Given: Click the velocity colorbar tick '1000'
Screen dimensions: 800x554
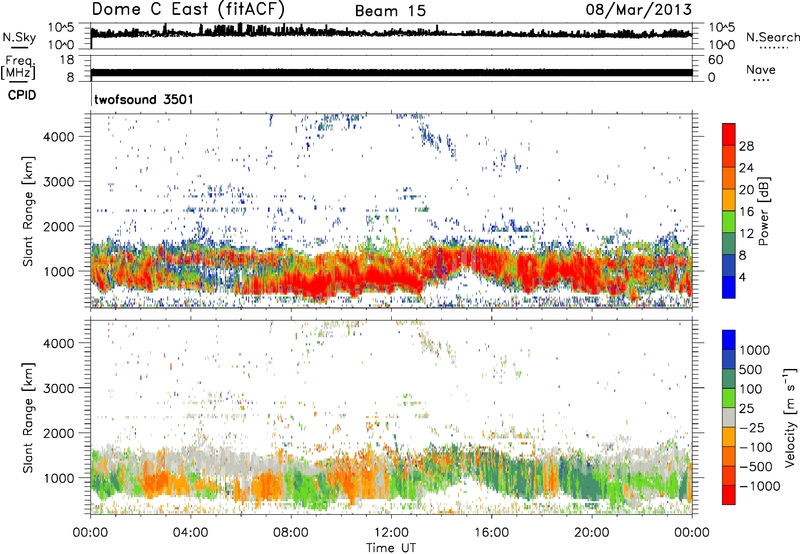Looking at the screenshot, I should click(755, 350).
